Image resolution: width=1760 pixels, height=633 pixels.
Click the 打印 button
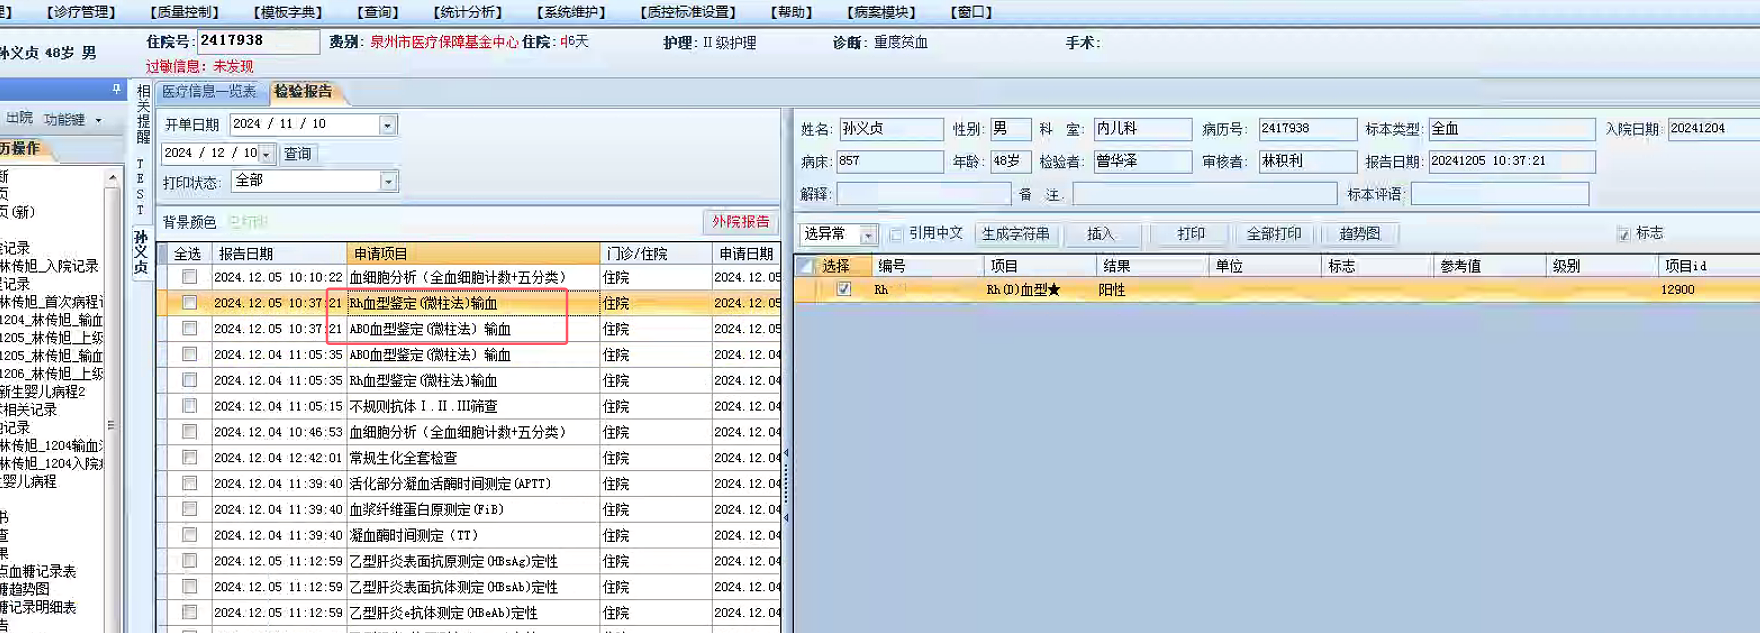click(x=1190, y=234)
